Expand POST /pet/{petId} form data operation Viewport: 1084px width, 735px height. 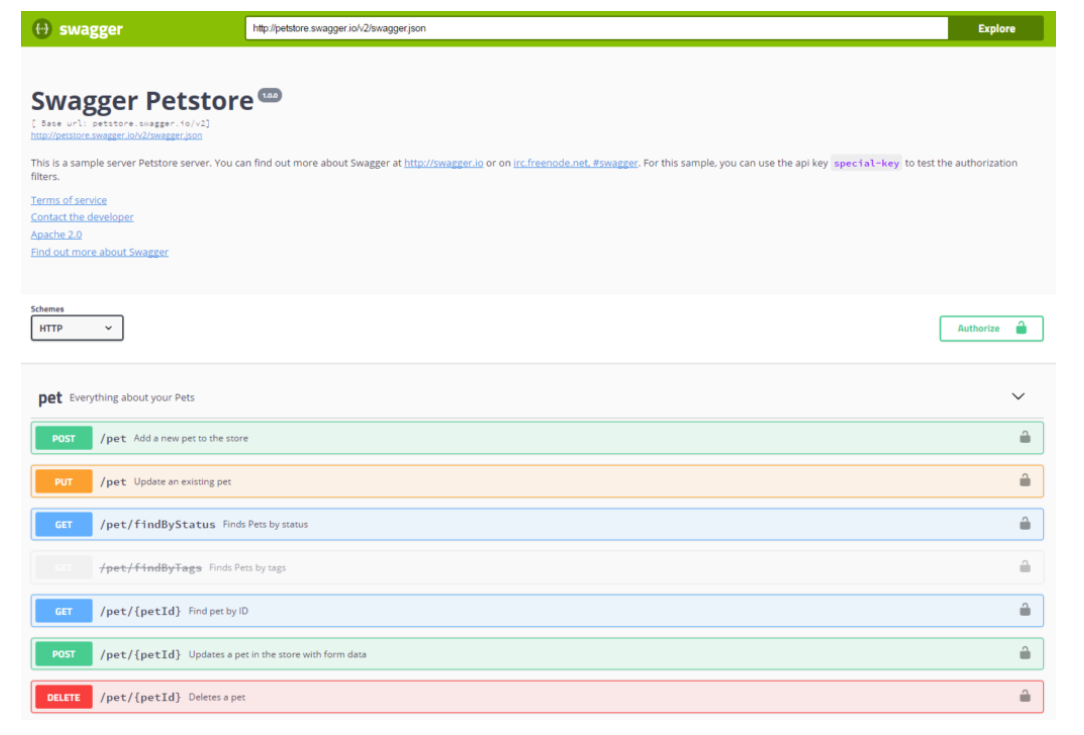point(537,653)
